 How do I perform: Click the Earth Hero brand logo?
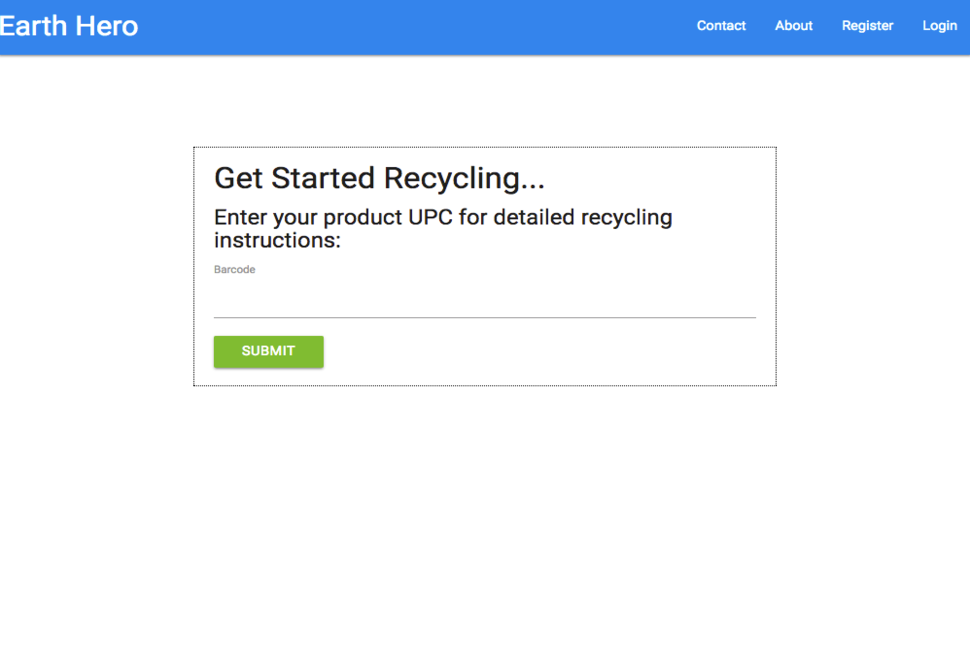click(69, 26)
